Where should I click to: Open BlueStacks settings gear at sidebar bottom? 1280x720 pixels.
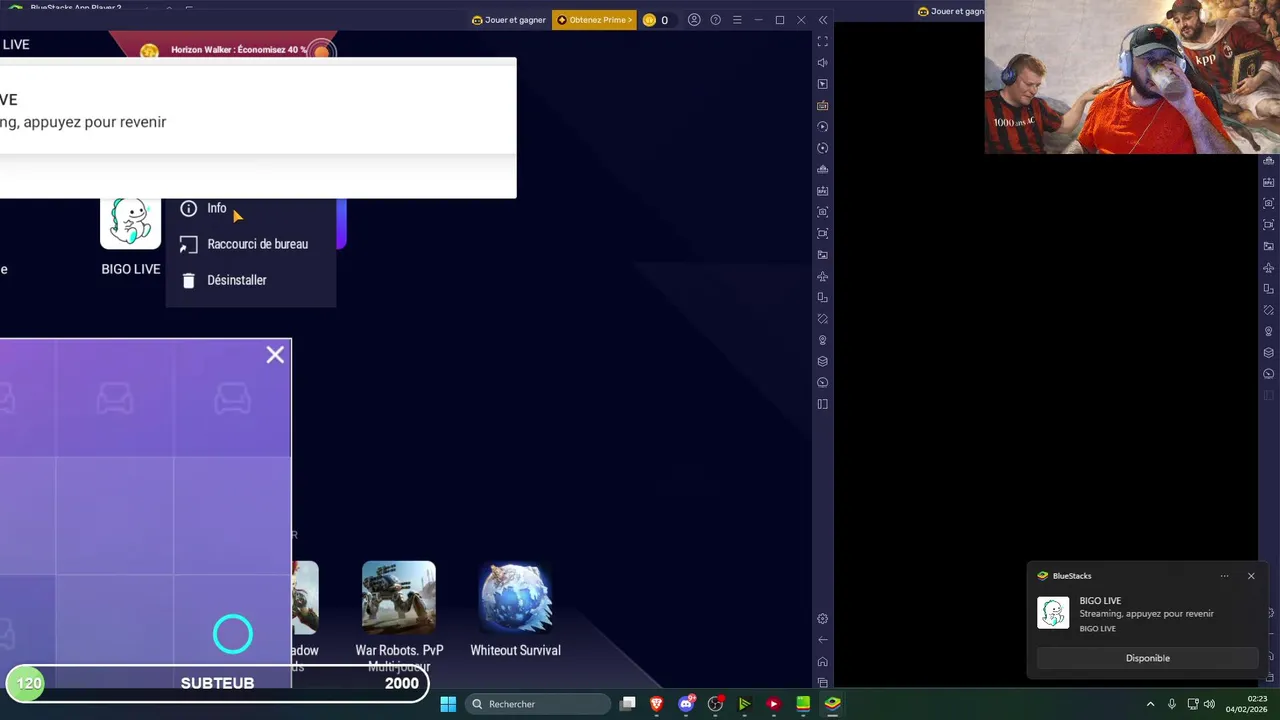(x=822, y=619)
